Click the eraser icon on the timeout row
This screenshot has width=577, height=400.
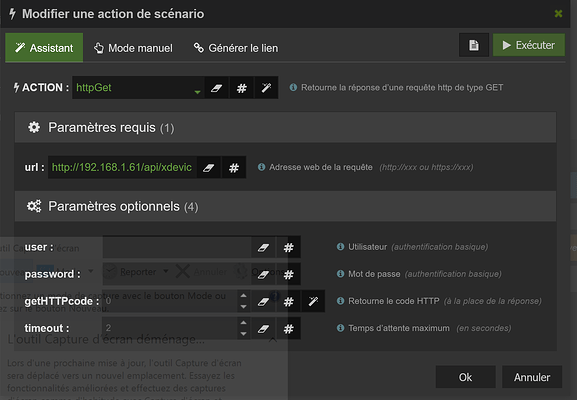263,328
